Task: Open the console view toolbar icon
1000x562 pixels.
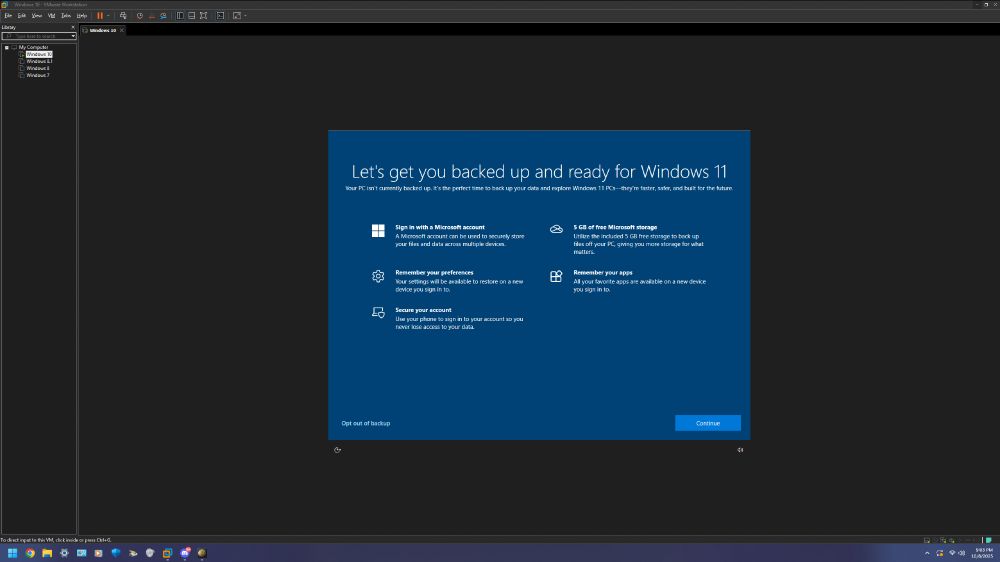Action: click(x=220, y=15)
